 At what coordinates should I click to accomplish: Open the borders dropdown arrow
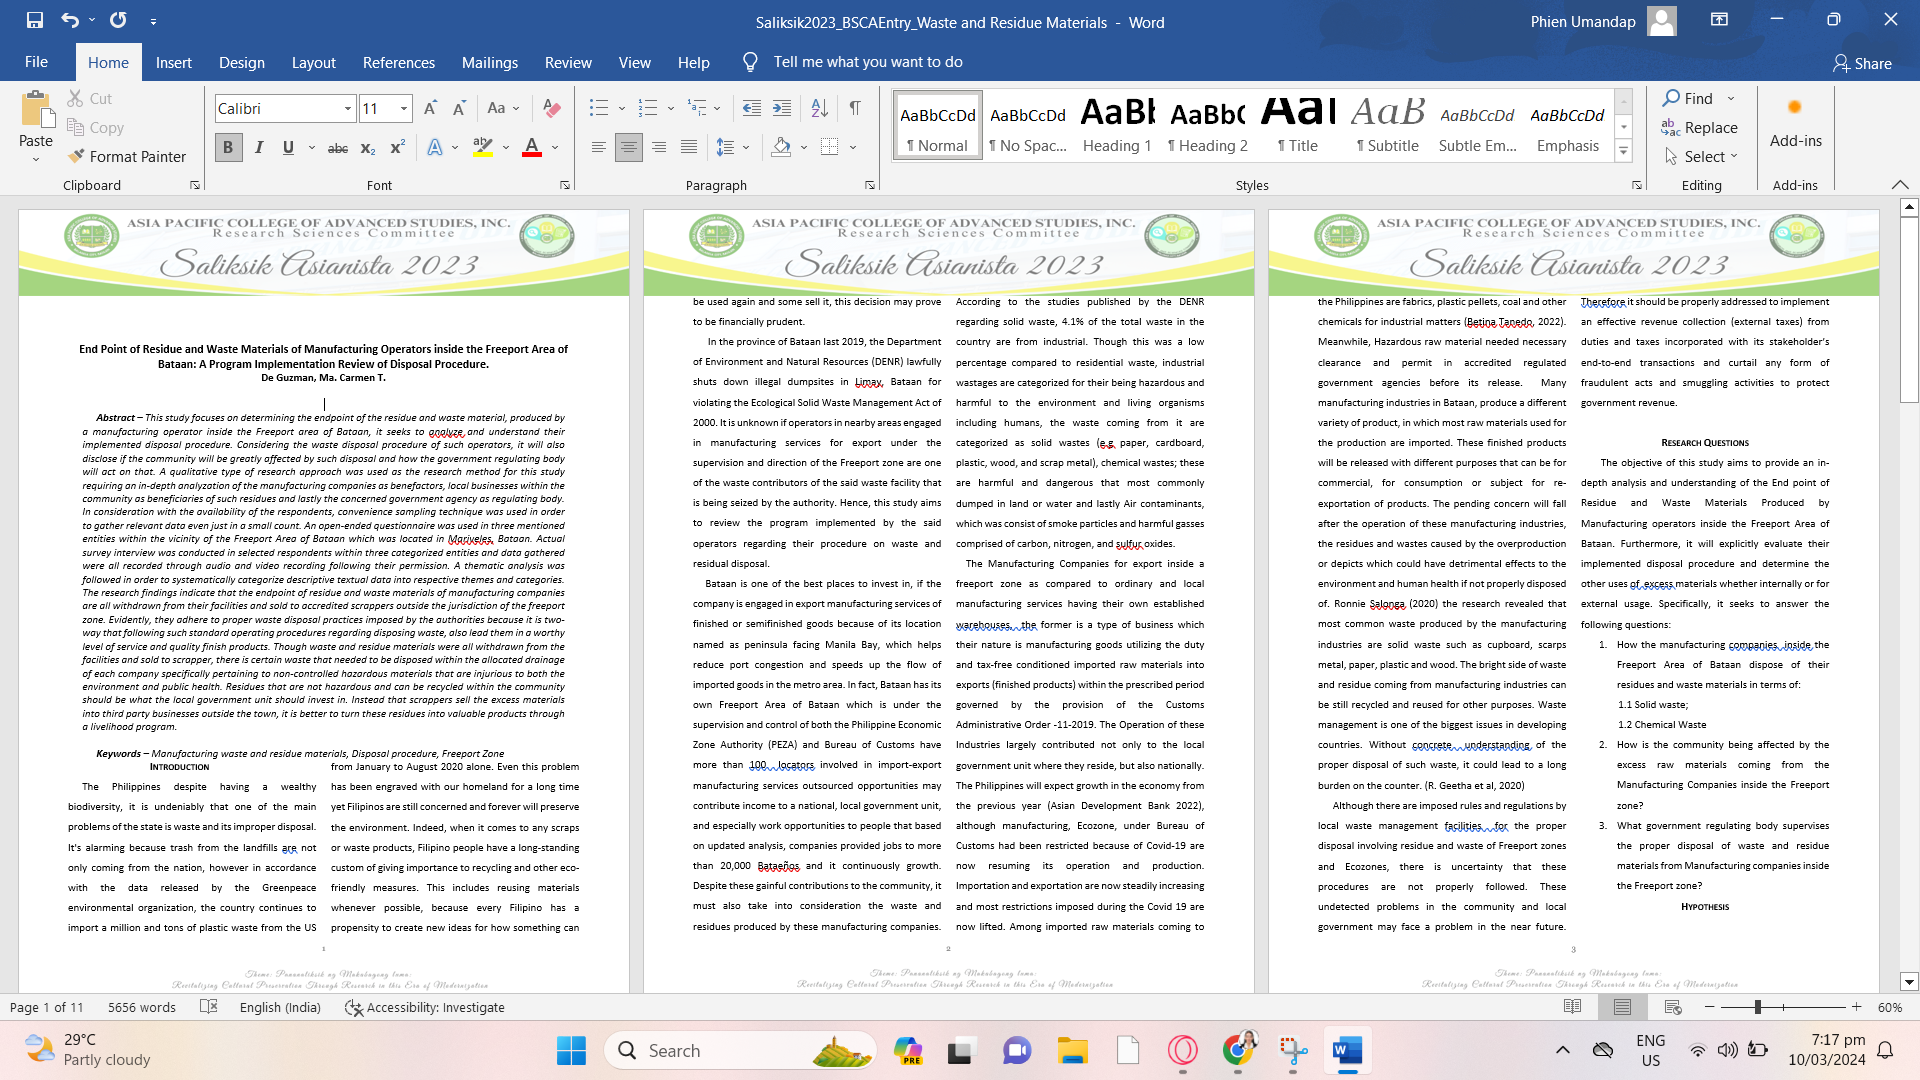(853, 148)
